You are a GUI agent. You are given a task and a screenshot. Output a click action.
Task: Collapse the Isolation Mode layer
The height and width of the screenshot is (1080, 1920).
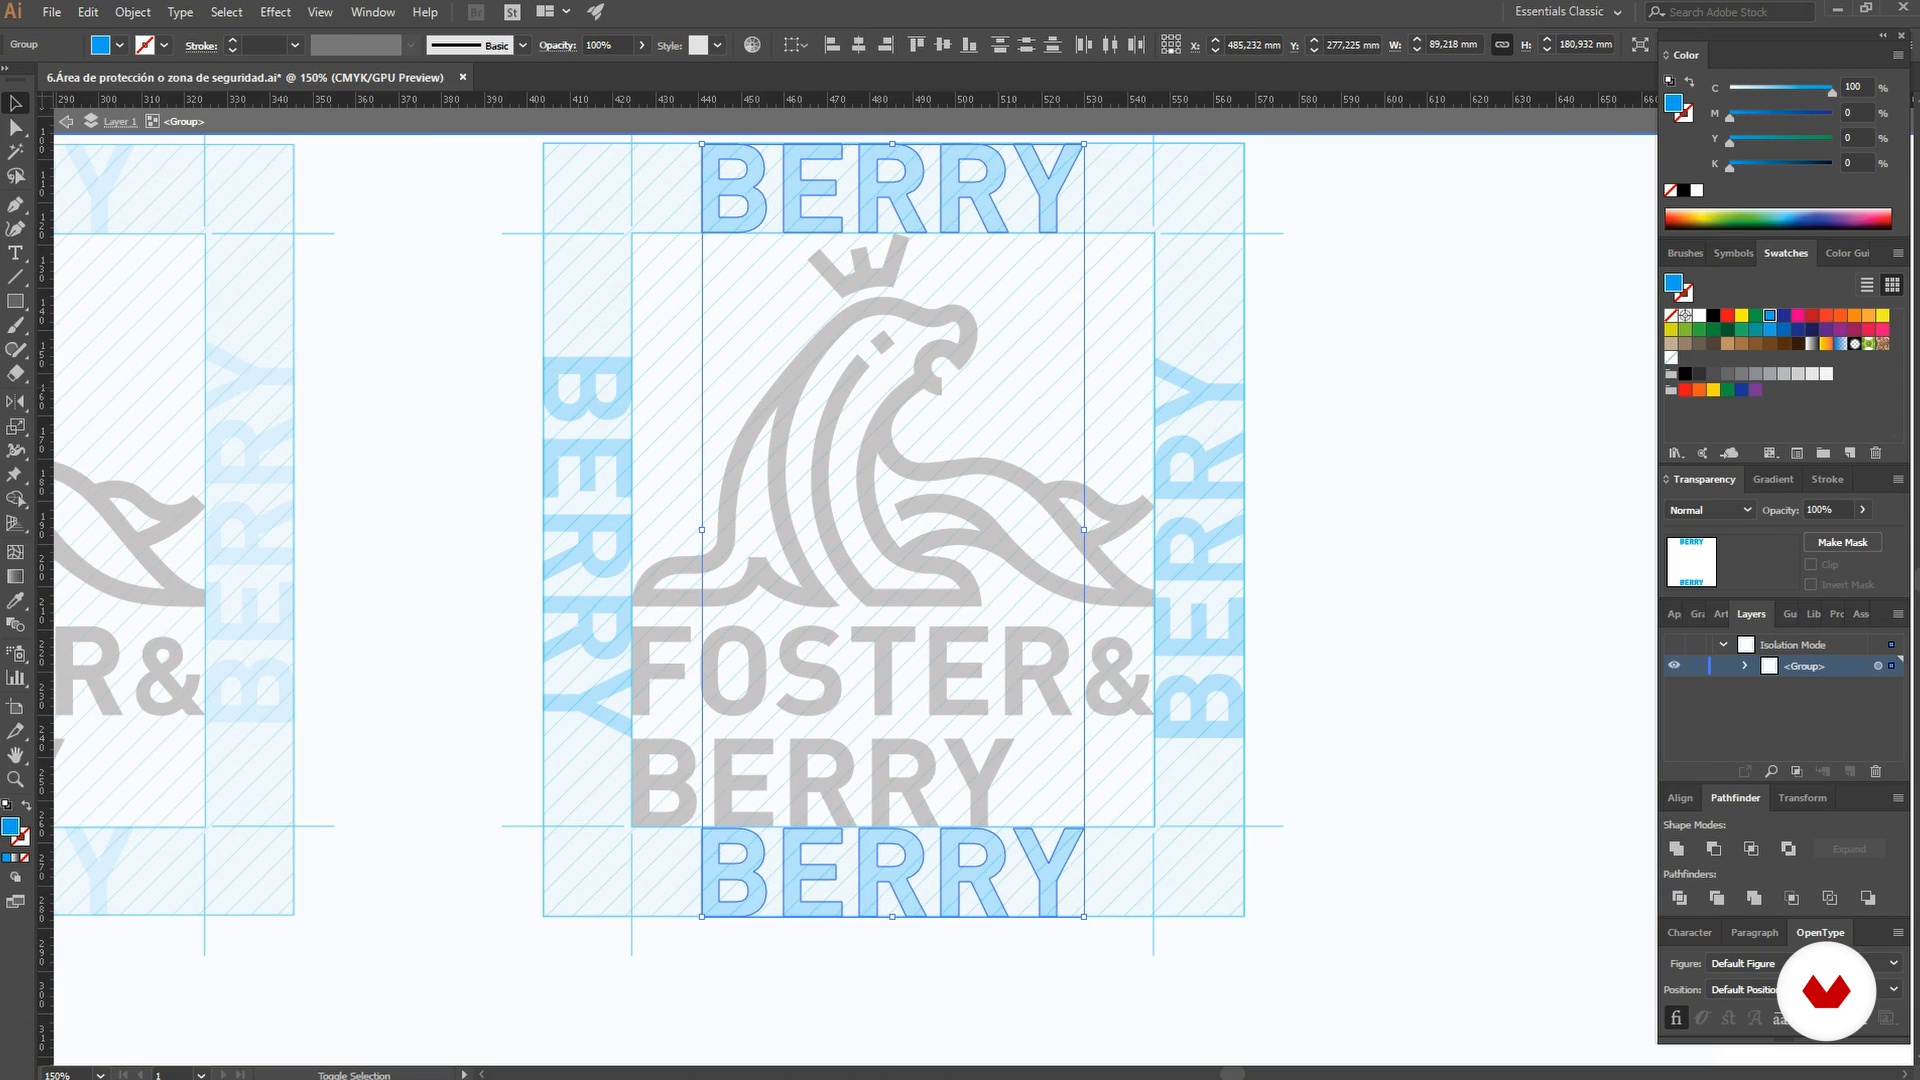click(x=1723, y=645)
